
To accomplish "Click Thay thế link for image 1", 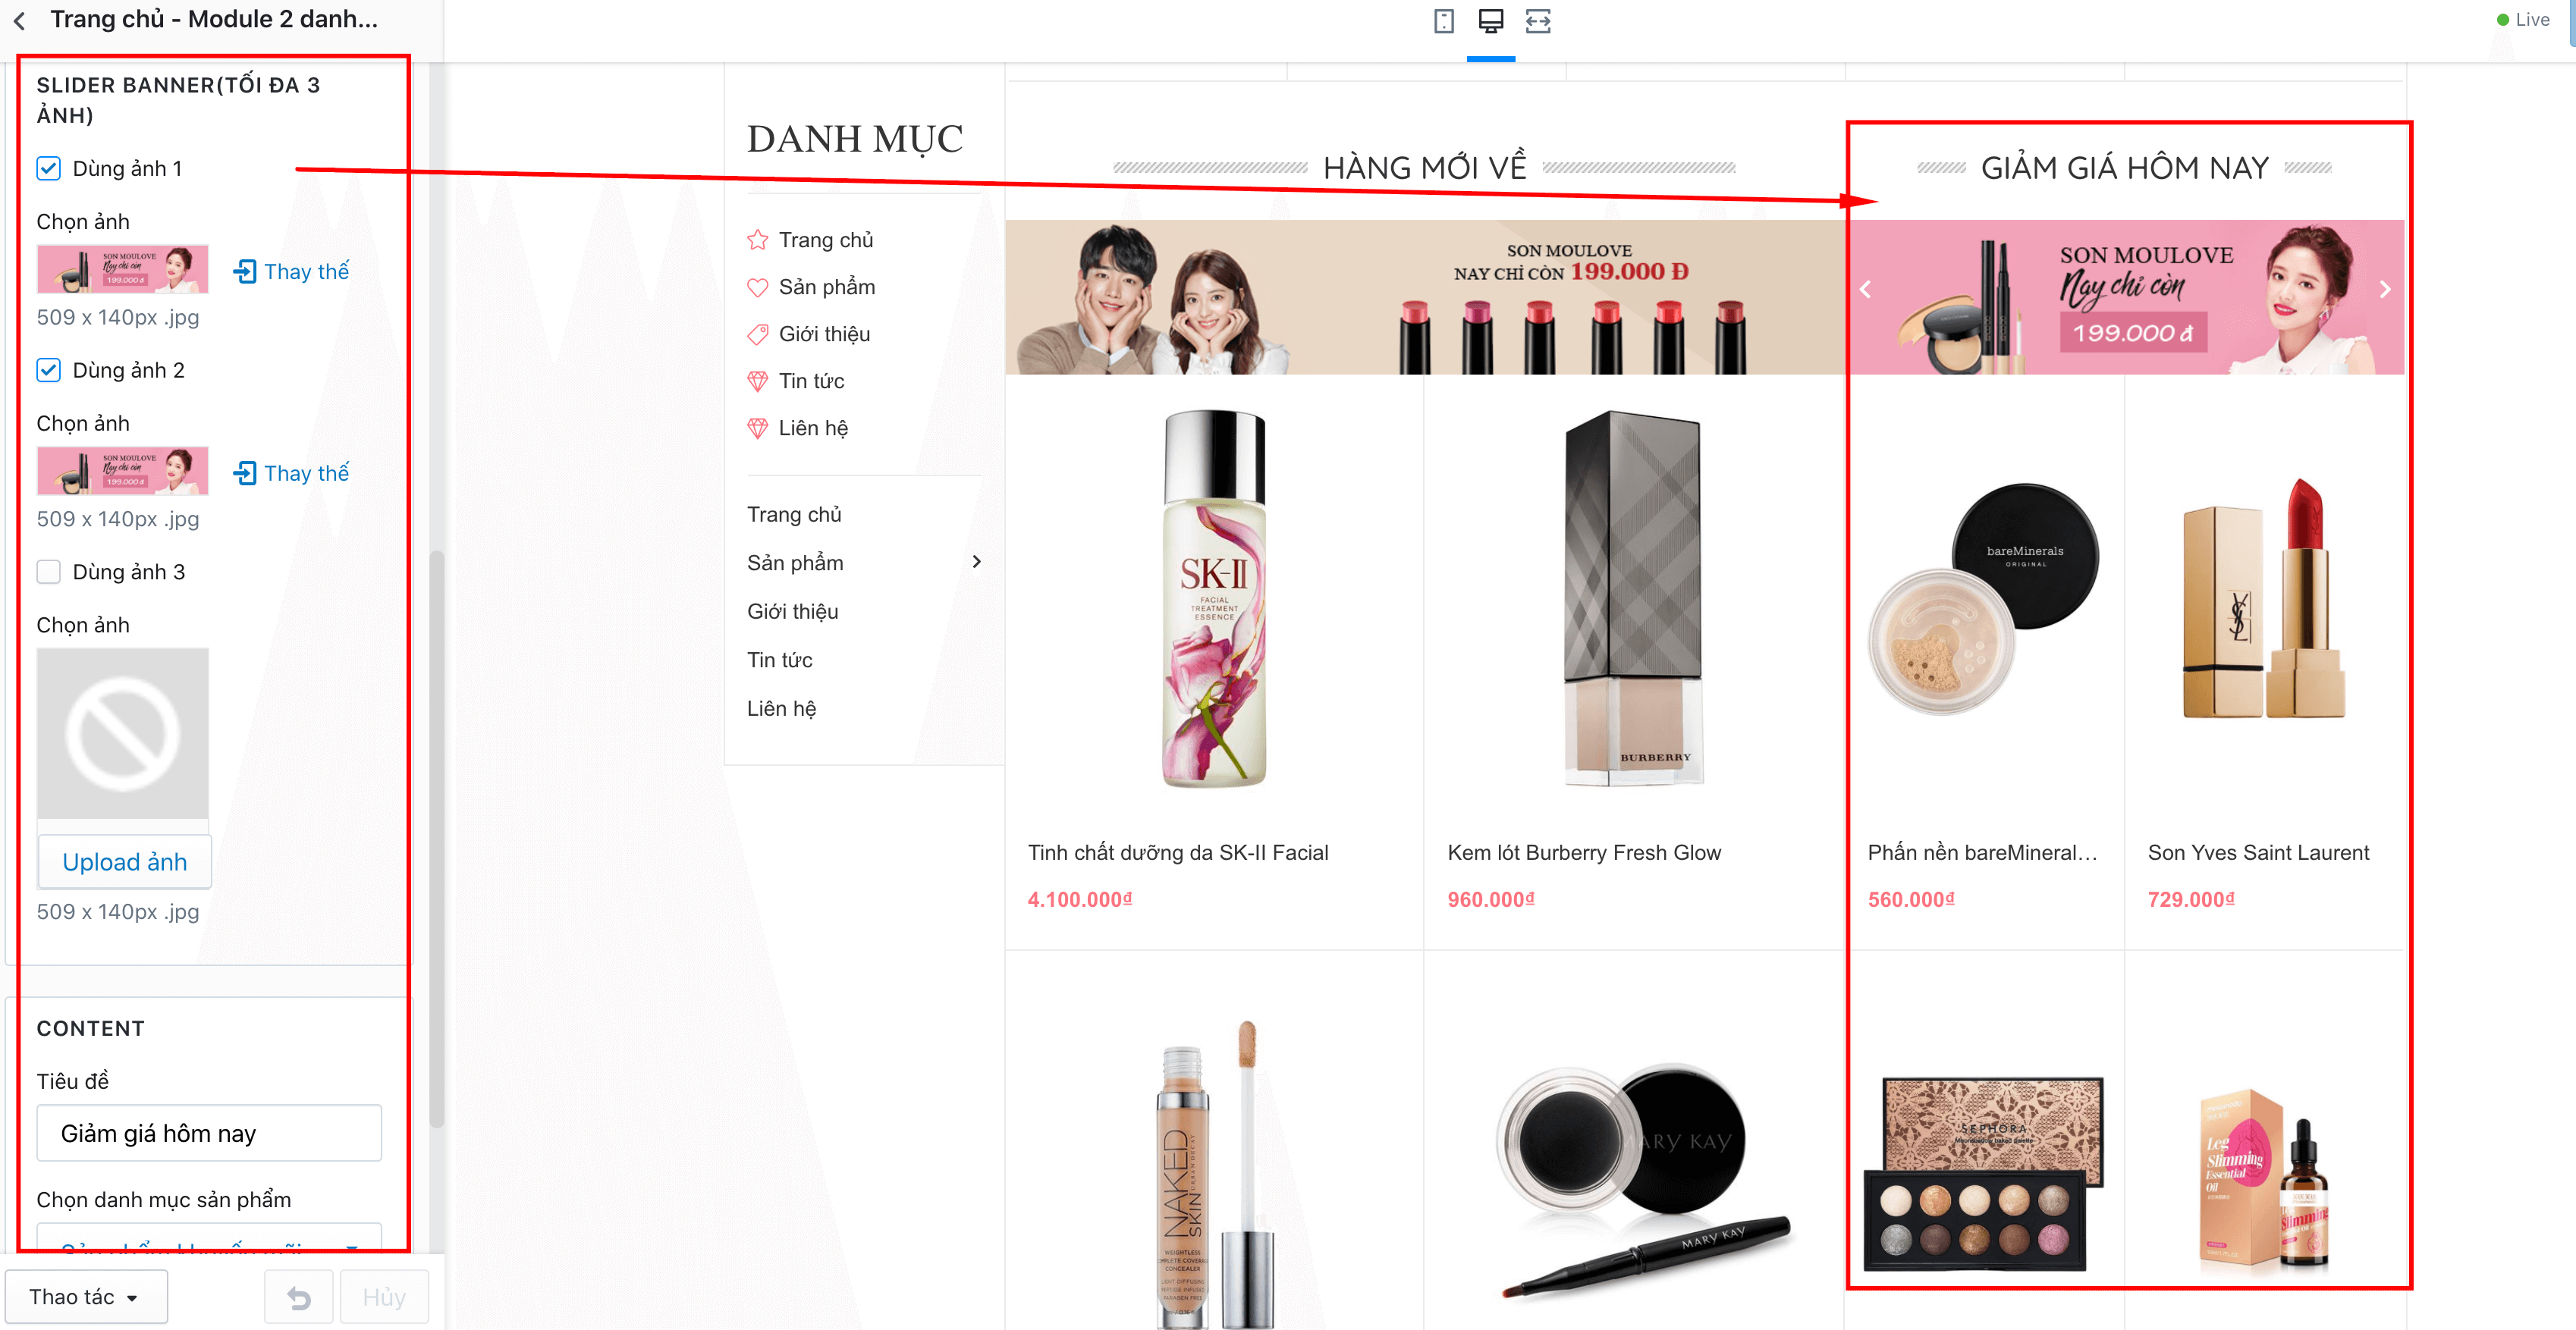I will [x=306, y=271].
